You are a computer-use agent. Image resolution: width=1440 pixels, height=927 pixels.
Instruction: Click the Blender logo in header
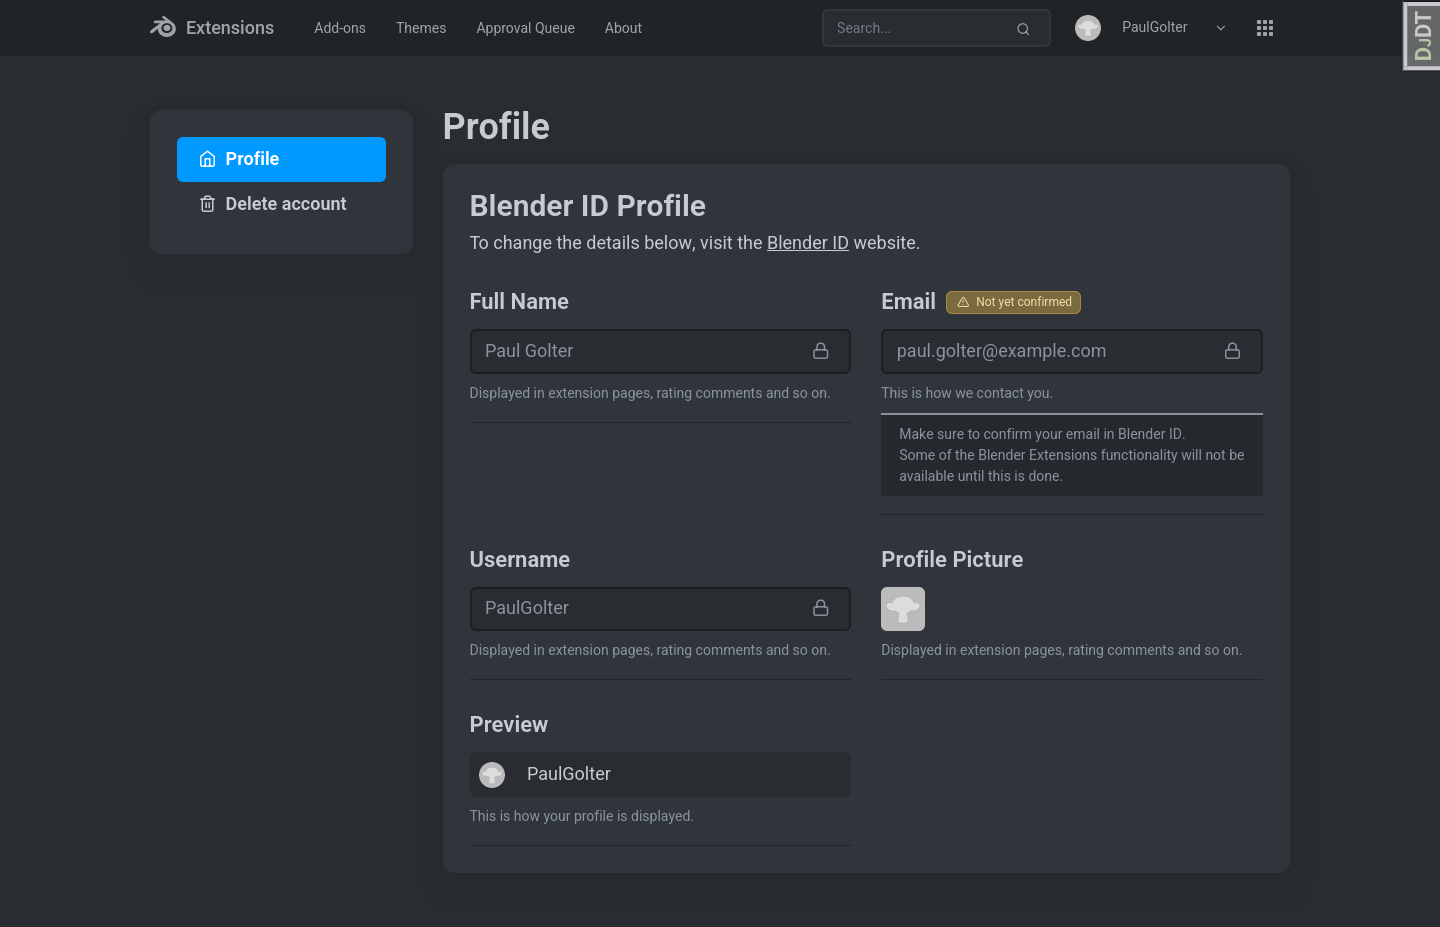click(163, 27)
